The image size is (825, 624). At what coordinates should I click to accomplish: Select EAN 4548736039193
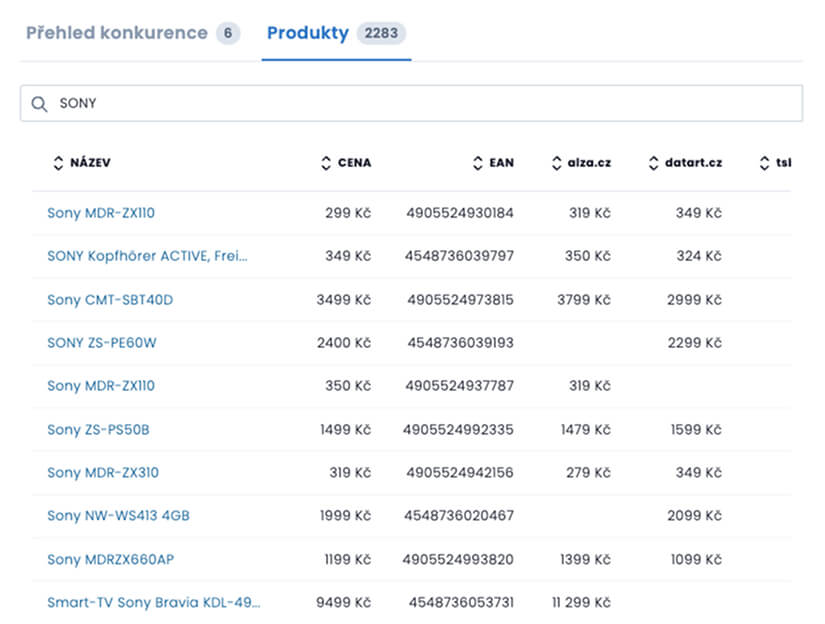coord(460,343)
